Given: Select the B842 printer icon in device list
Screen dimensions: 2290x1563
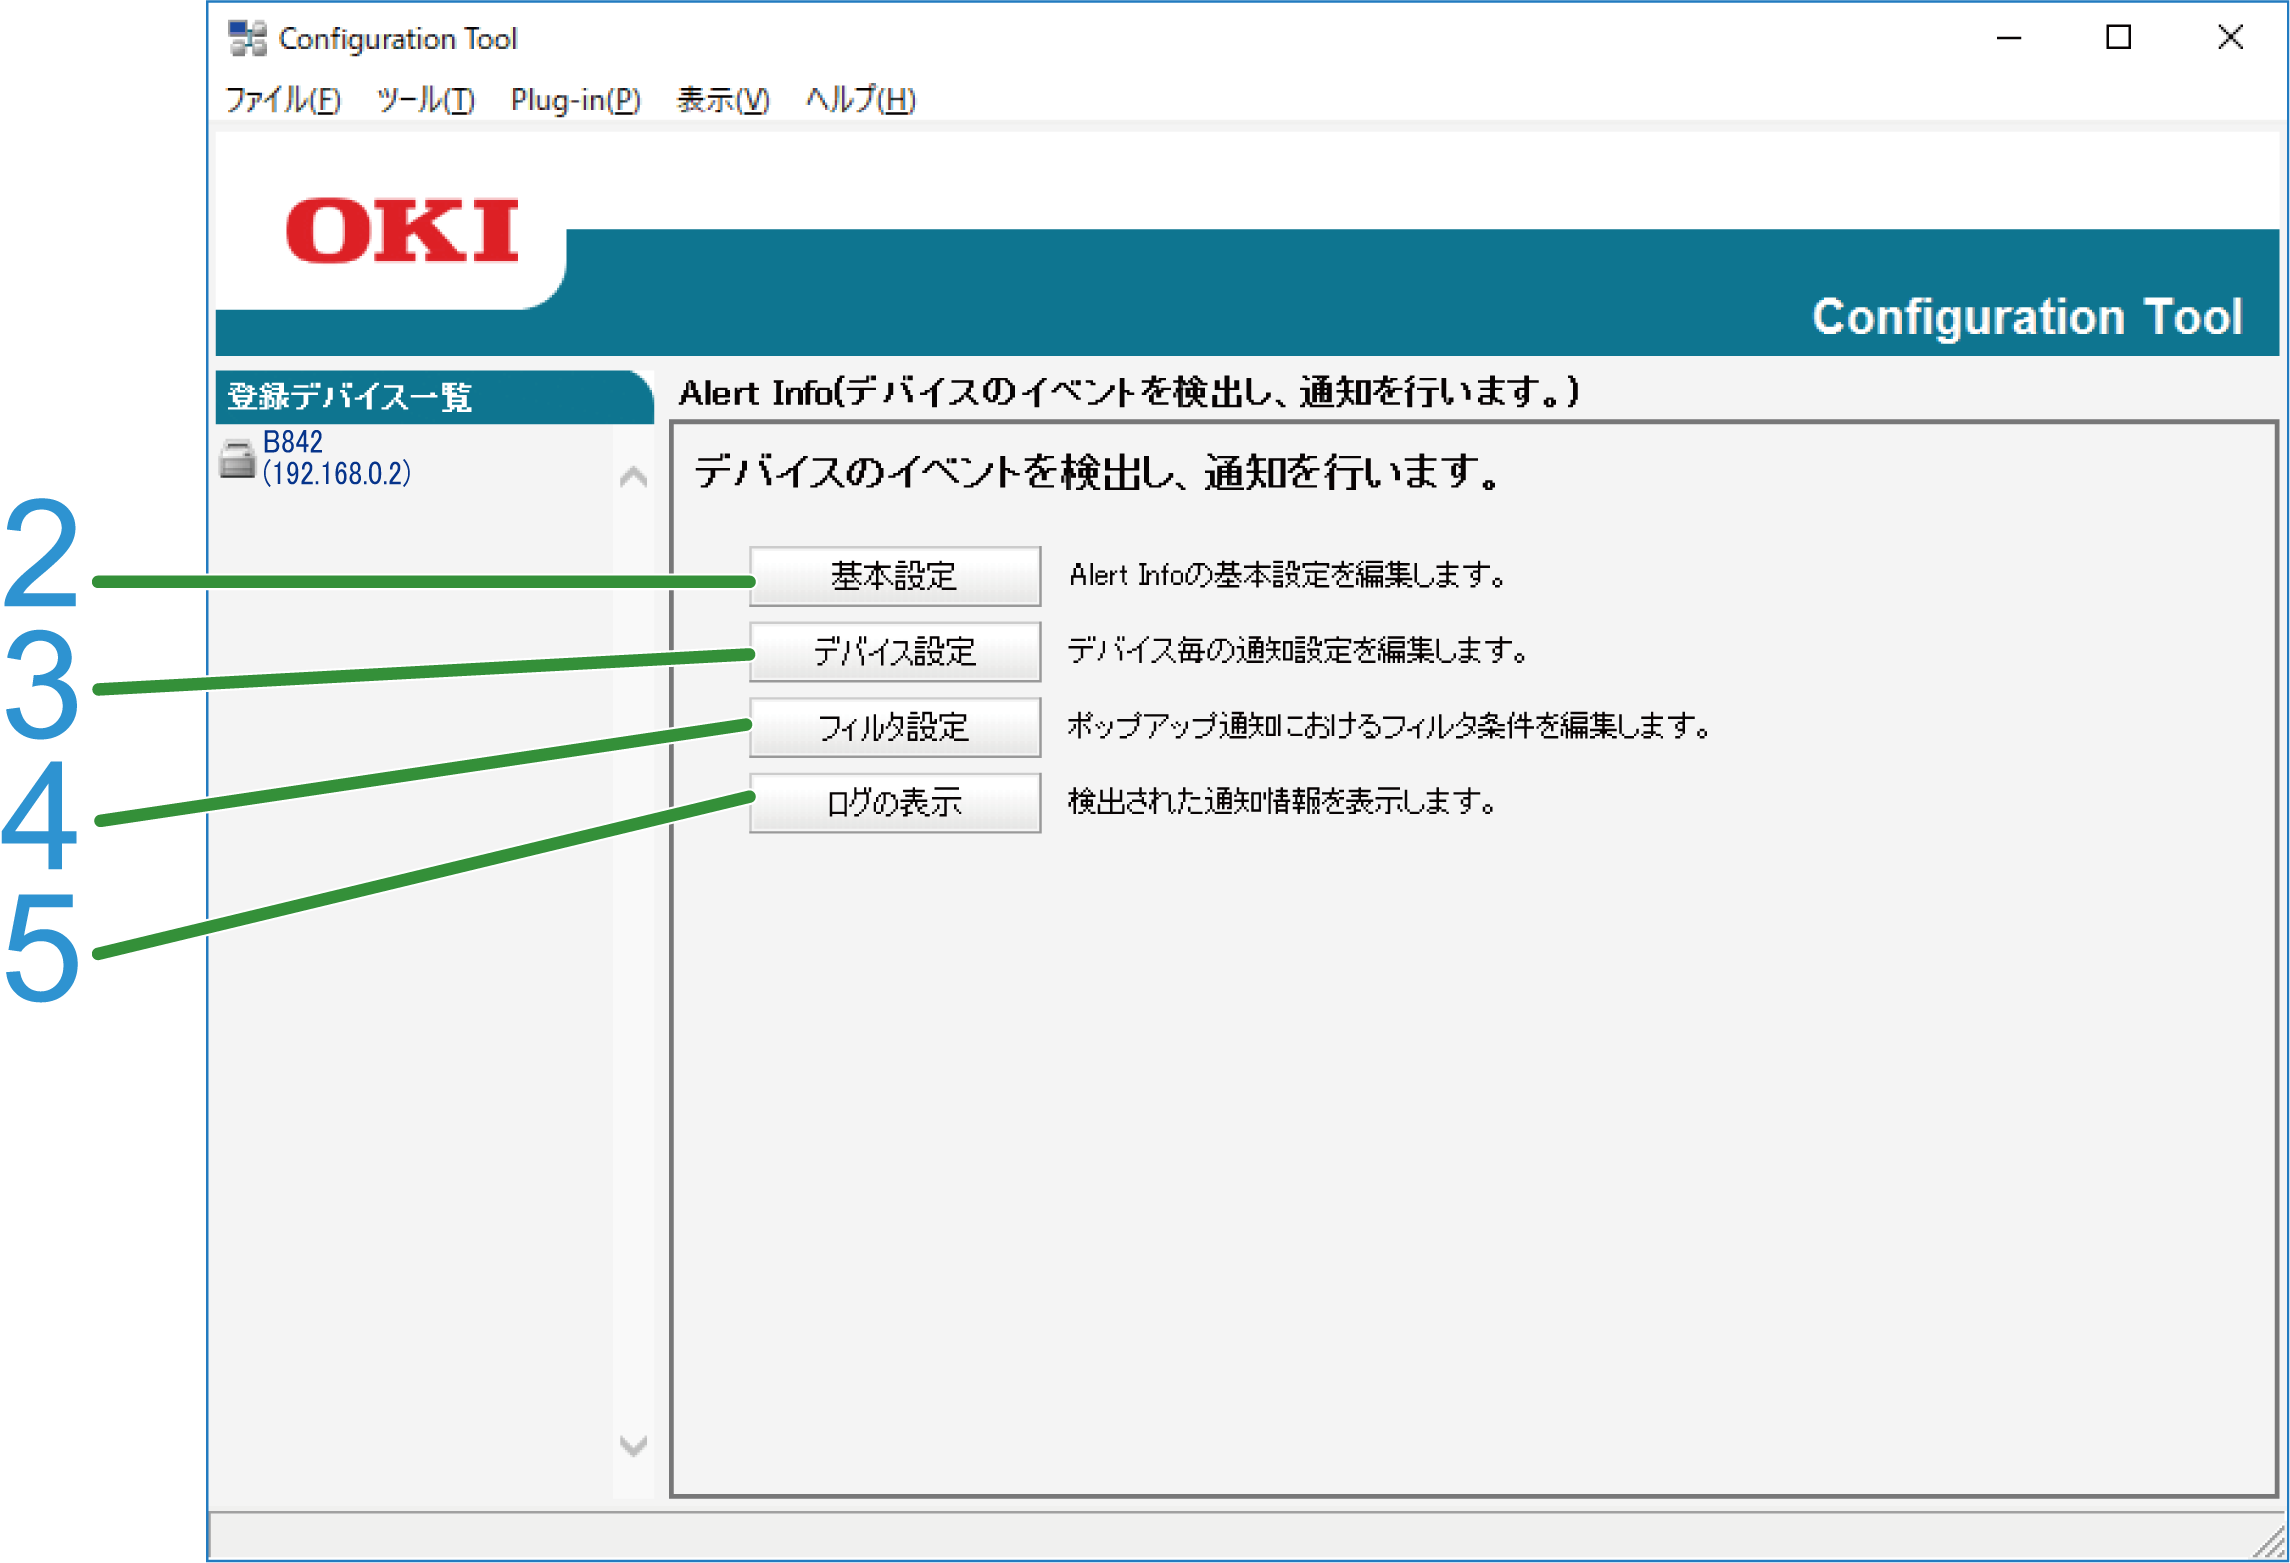Looking at the screenshot, I should tap(237, 459).
